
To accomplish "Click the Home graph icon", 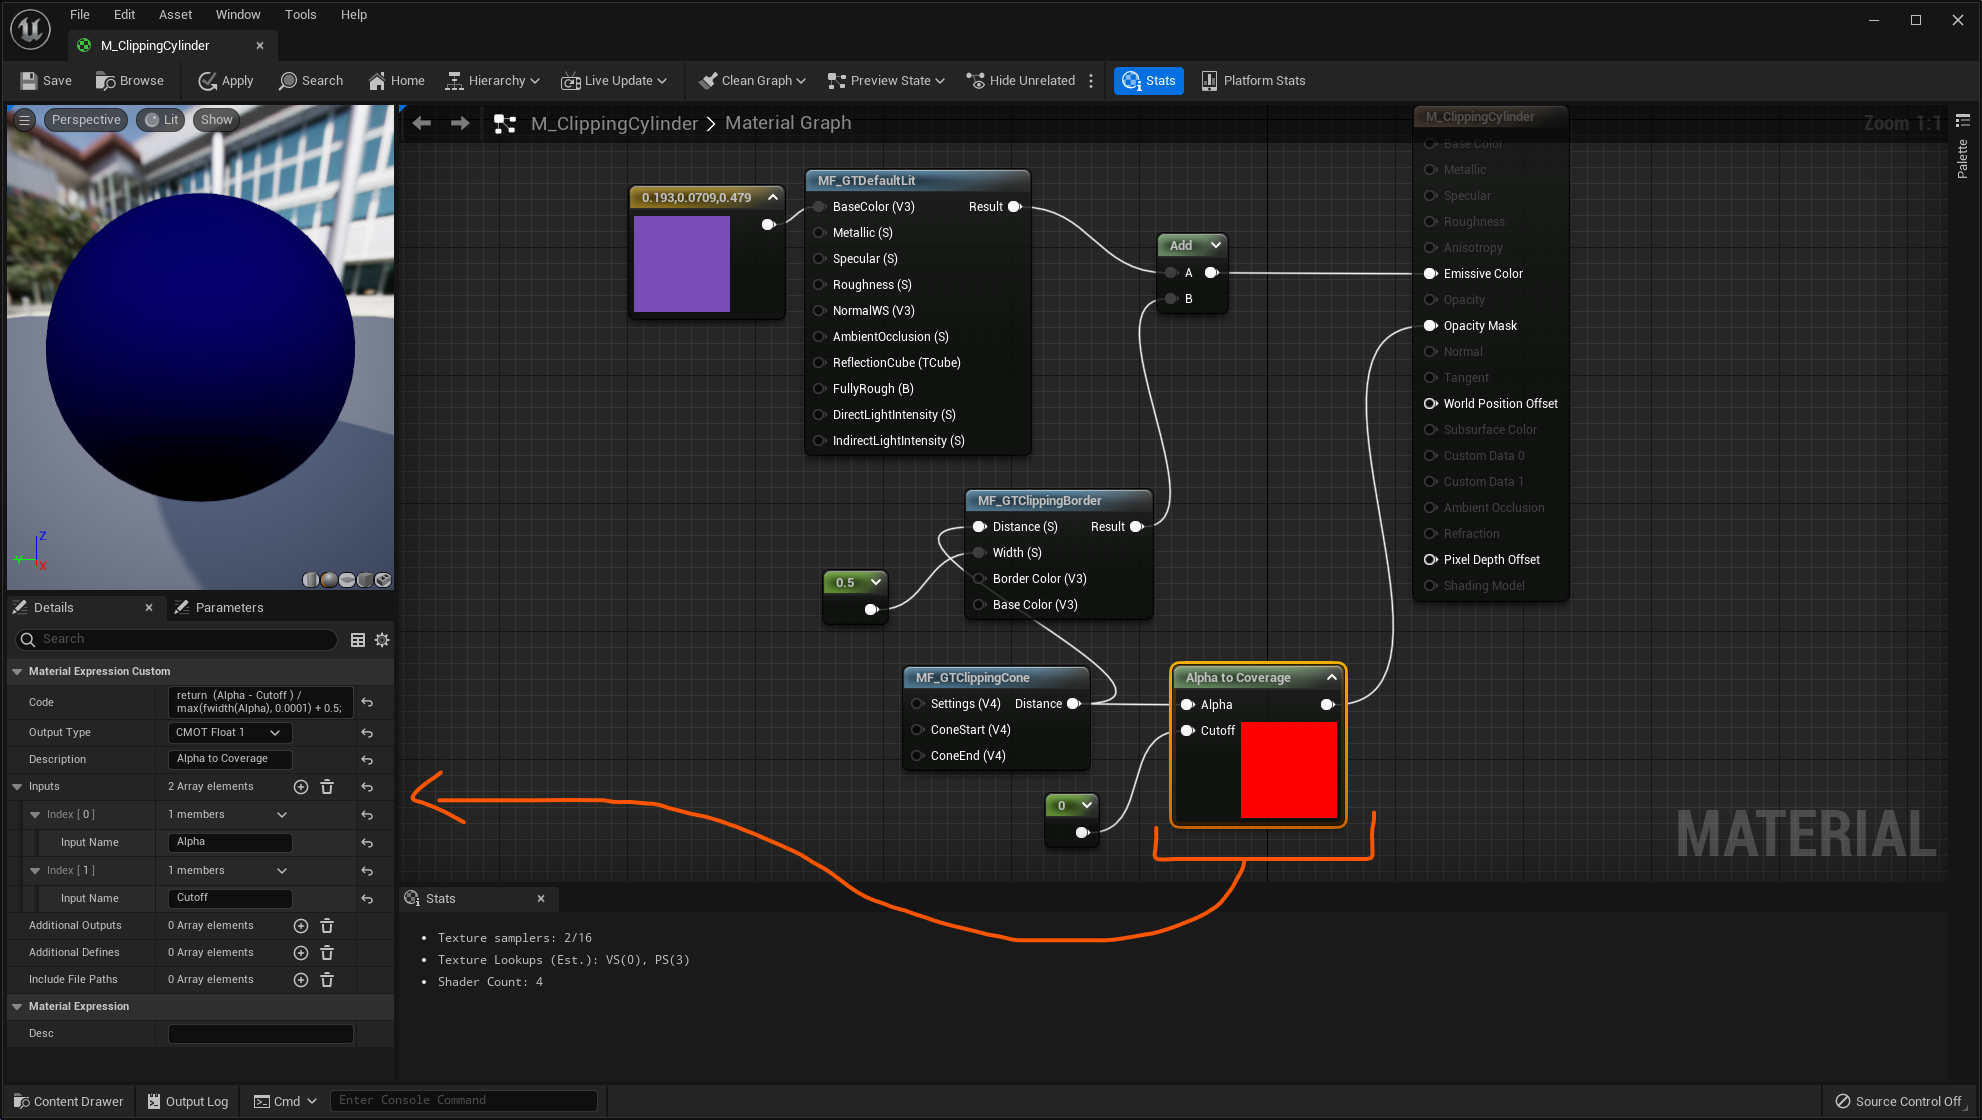I will [x=377, y=81].
